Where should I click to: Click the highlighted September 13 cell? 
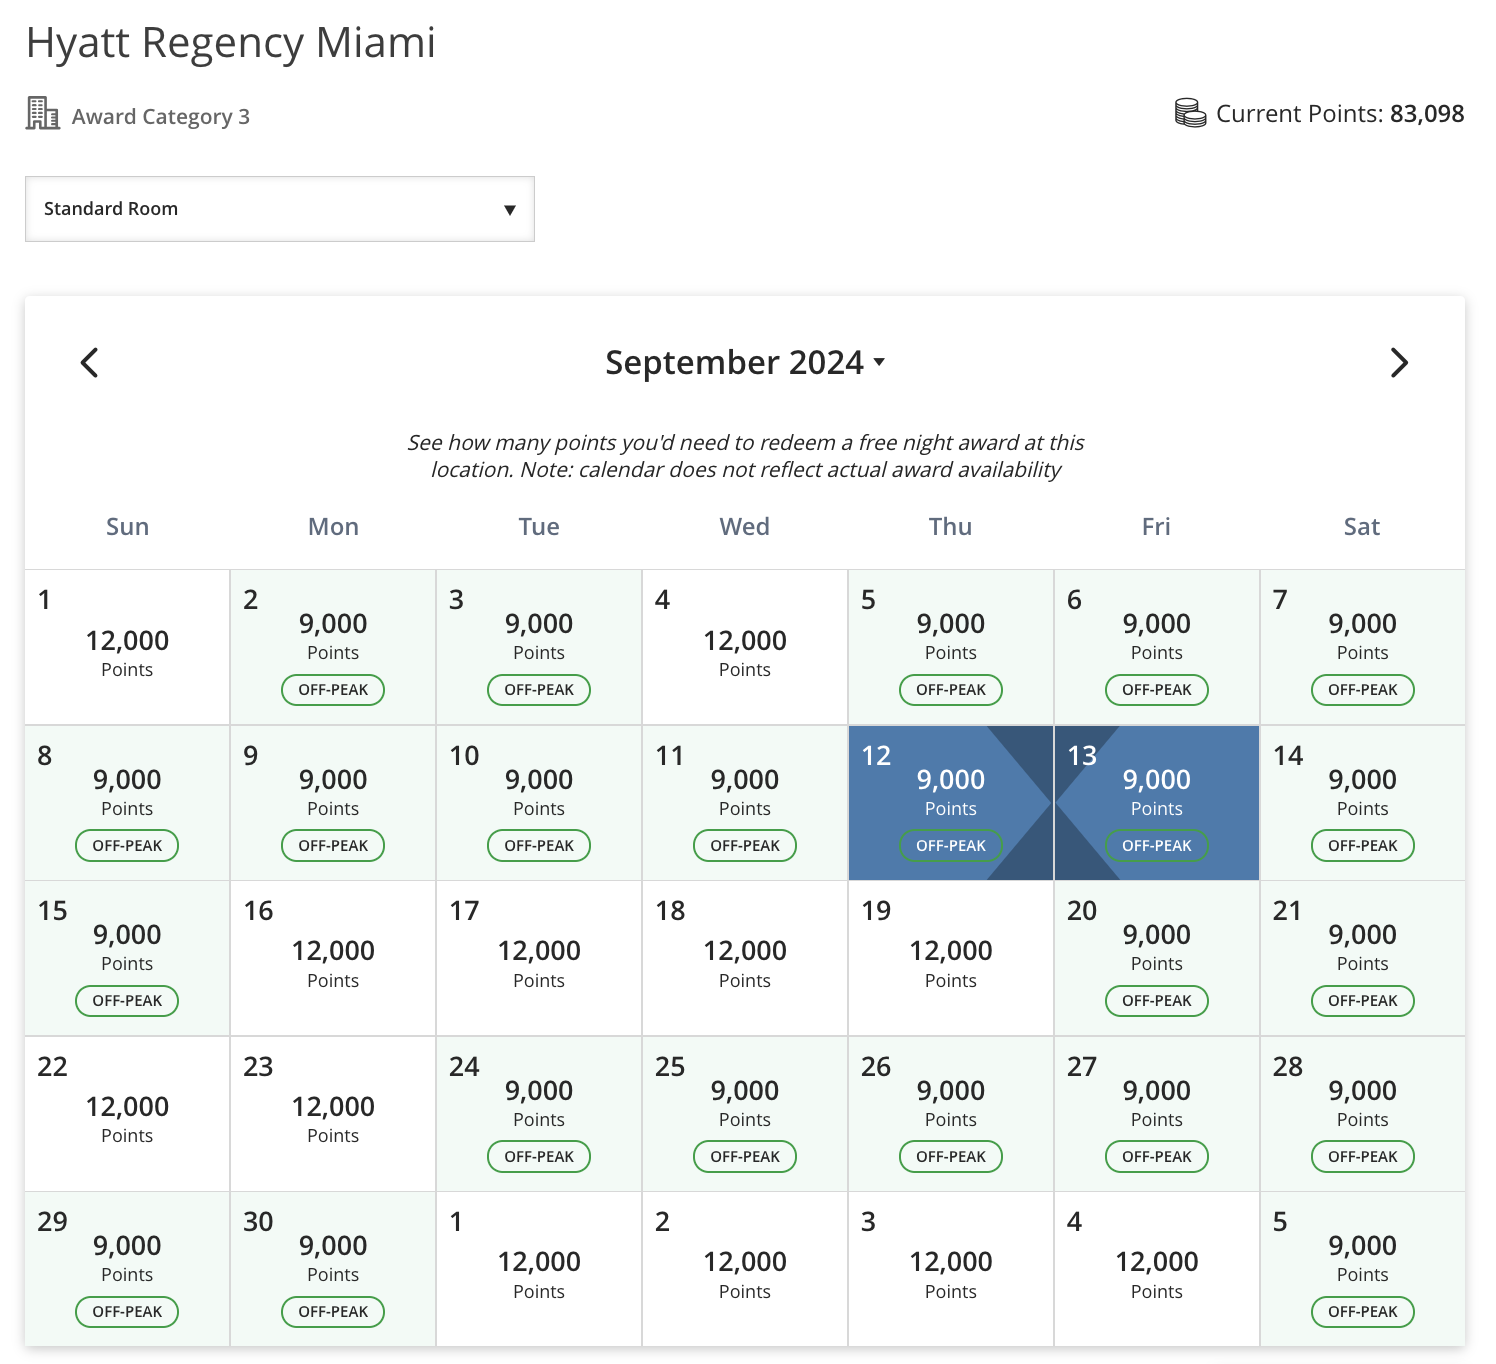1157,803
